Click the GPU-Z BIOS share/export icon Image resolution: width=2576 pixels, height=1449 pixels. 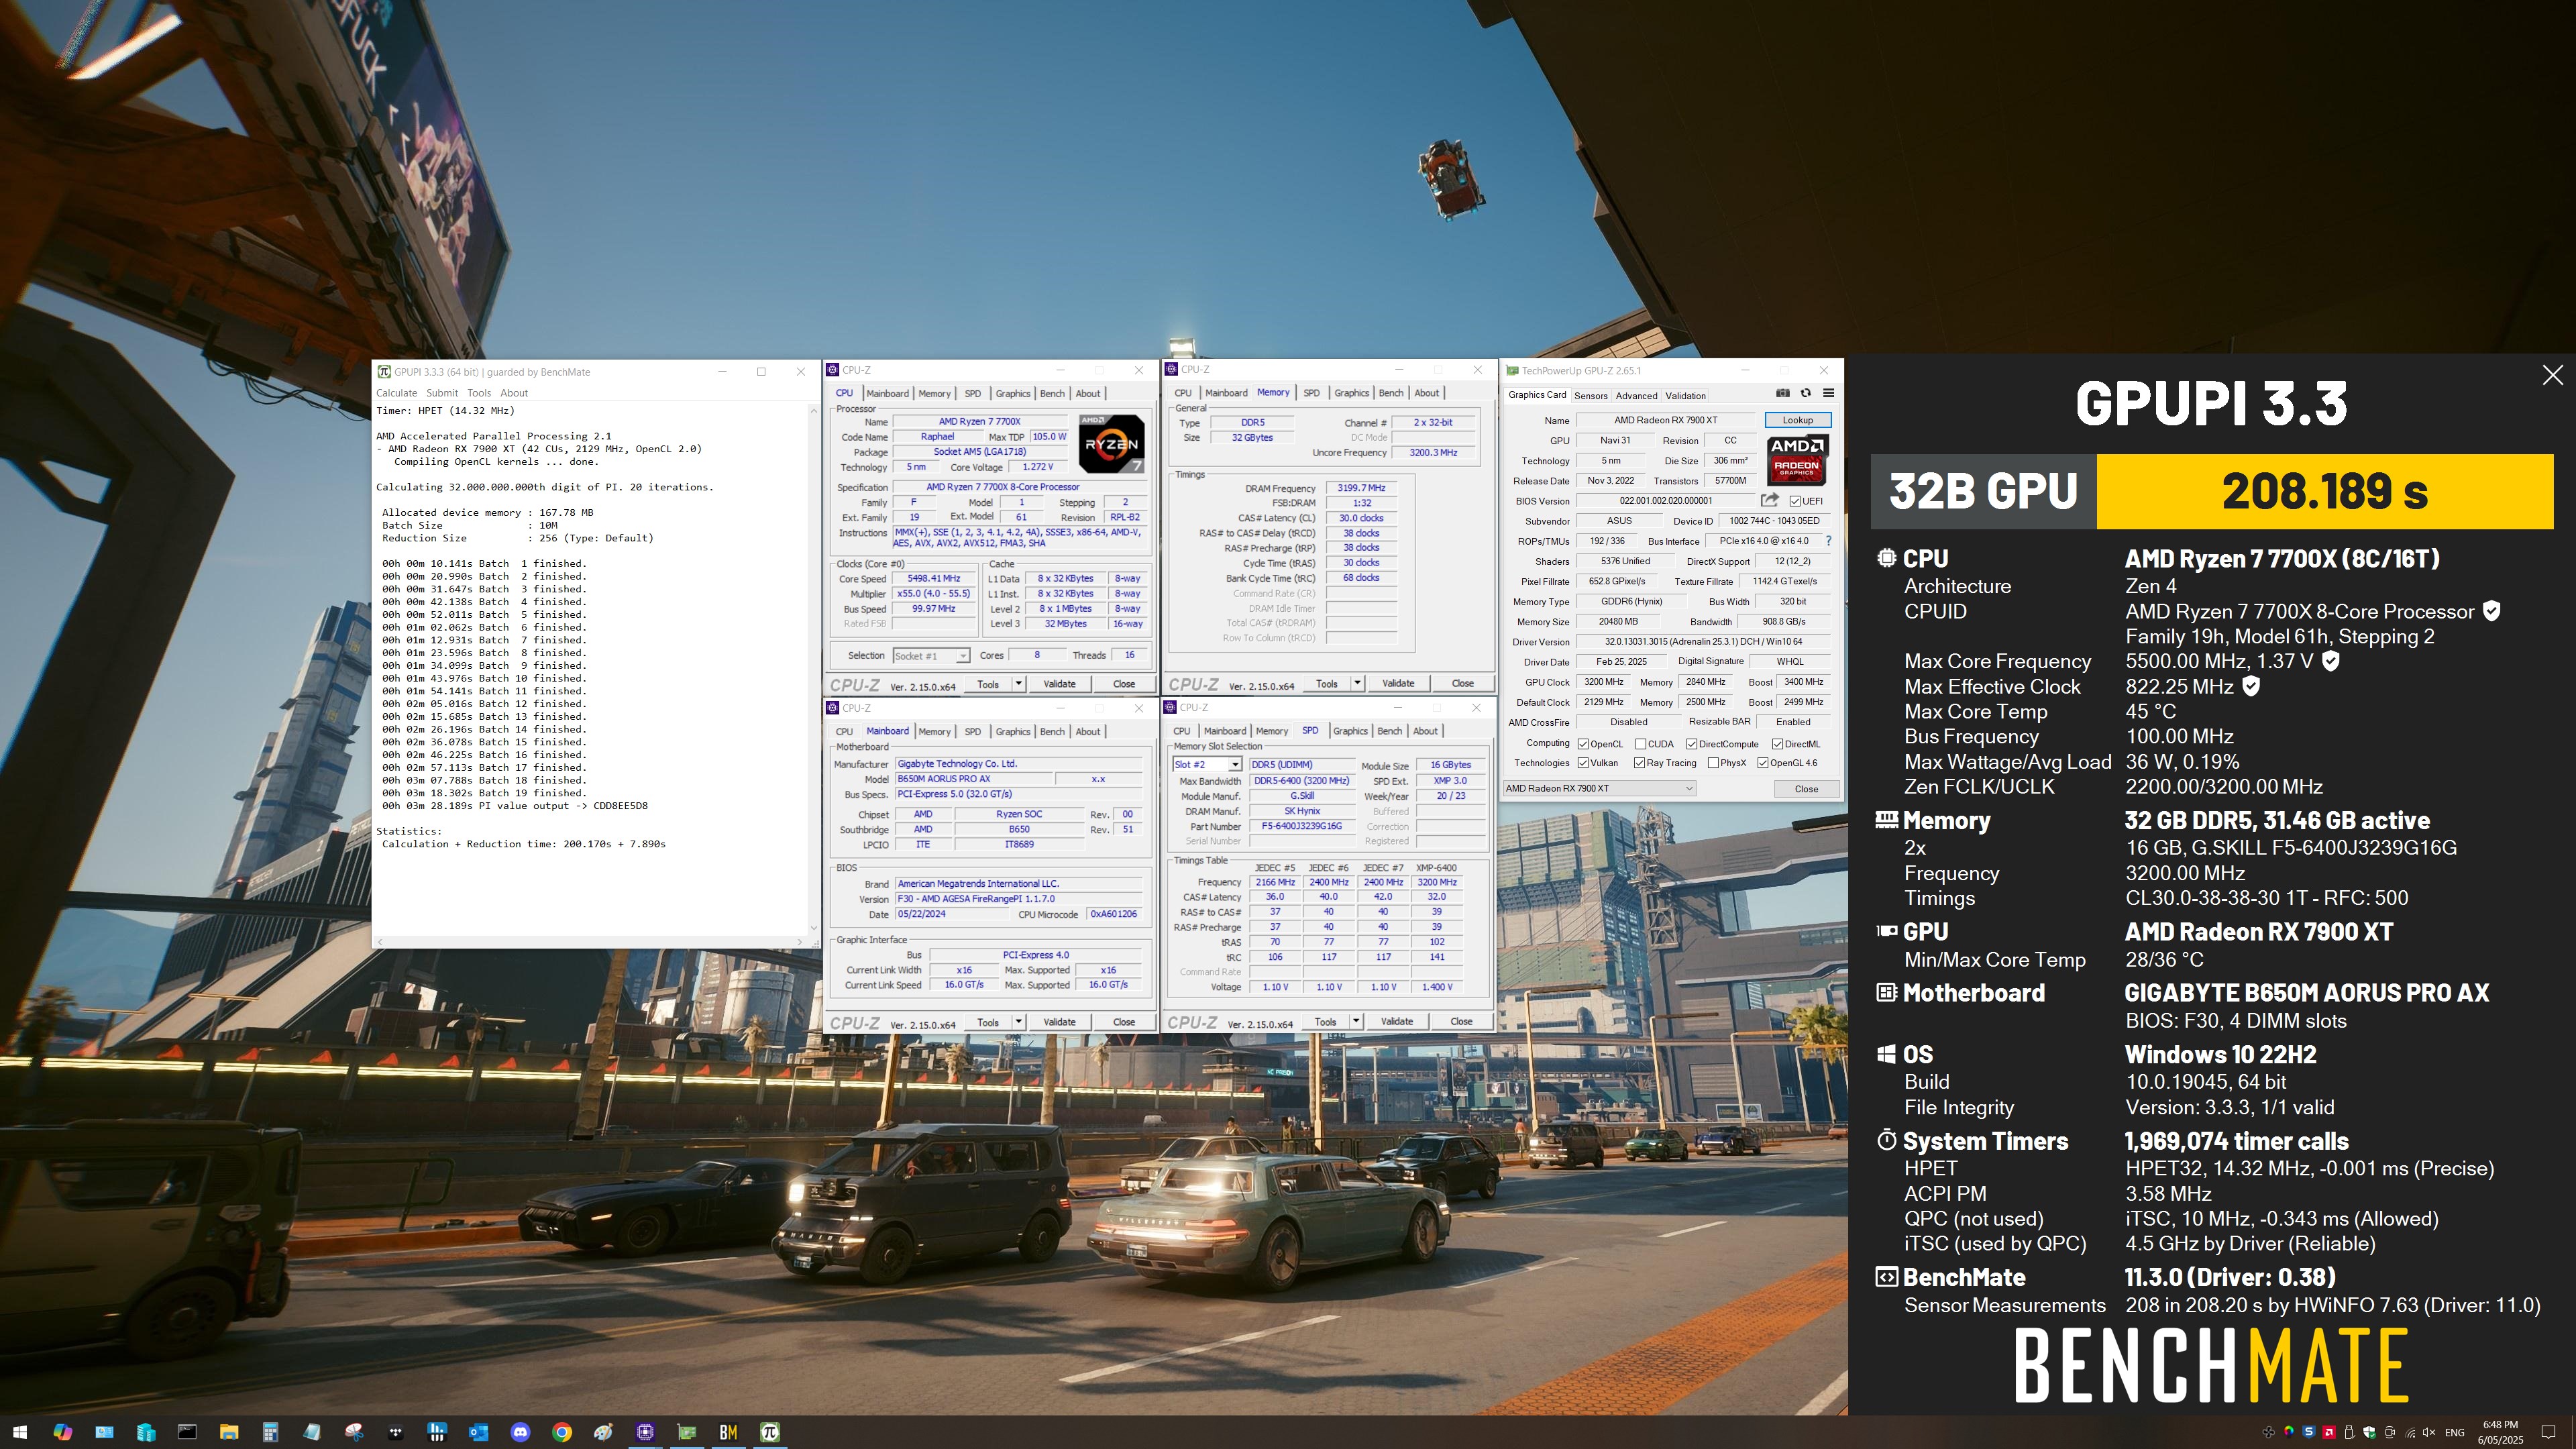pos(1769,500)
